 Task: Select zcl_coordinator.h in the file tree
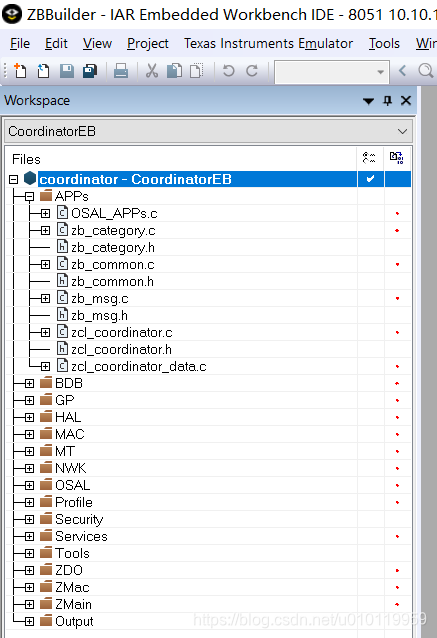121,350
